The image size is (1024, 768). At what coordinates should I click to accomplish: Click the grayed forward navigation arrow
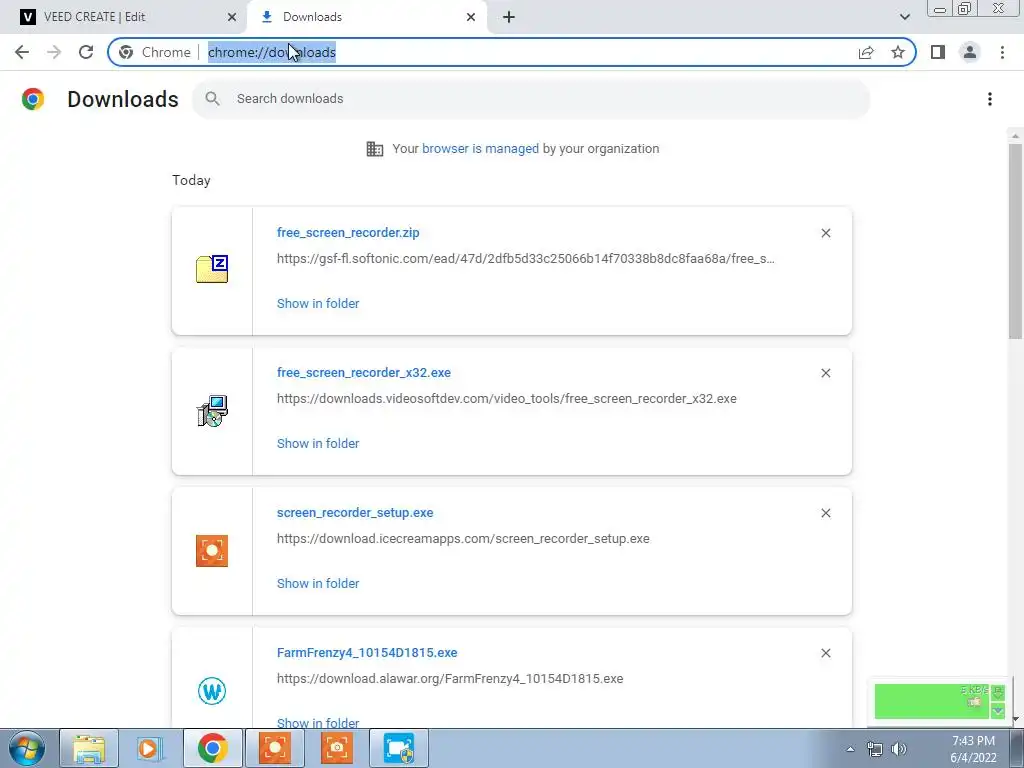click(54, 52)
